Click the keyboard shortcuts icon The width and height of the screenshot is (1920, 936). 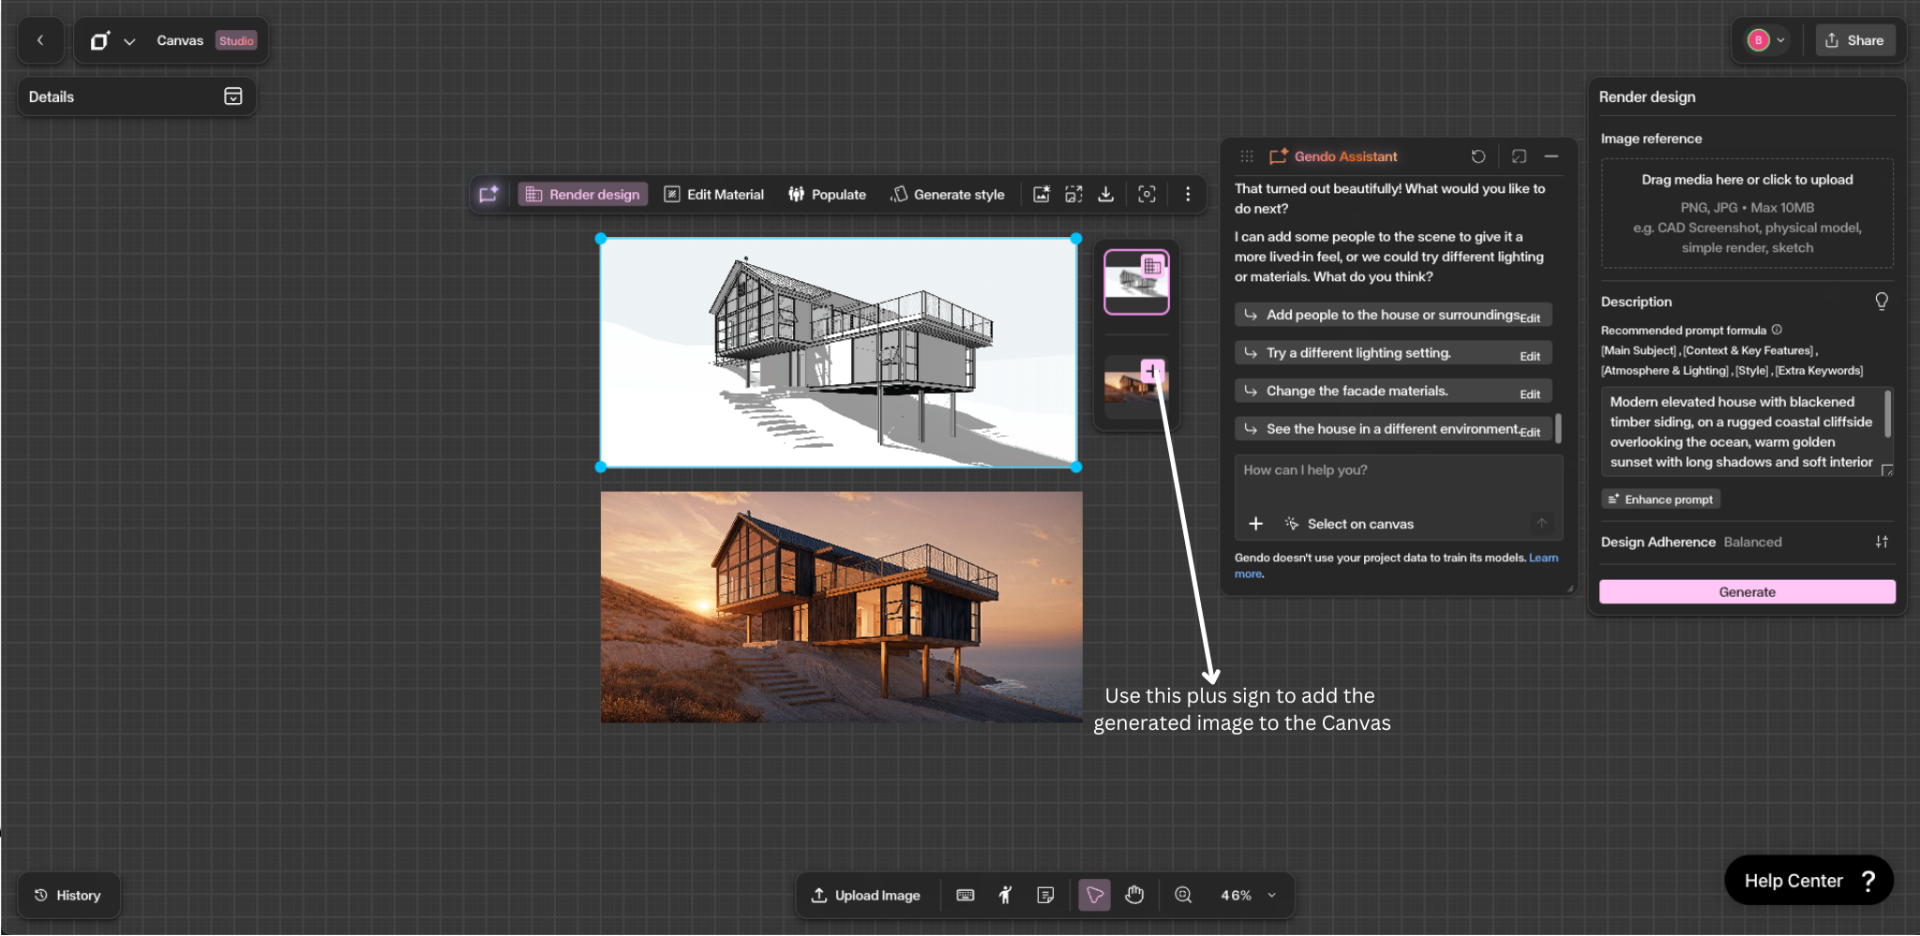[x=965, y=895]
